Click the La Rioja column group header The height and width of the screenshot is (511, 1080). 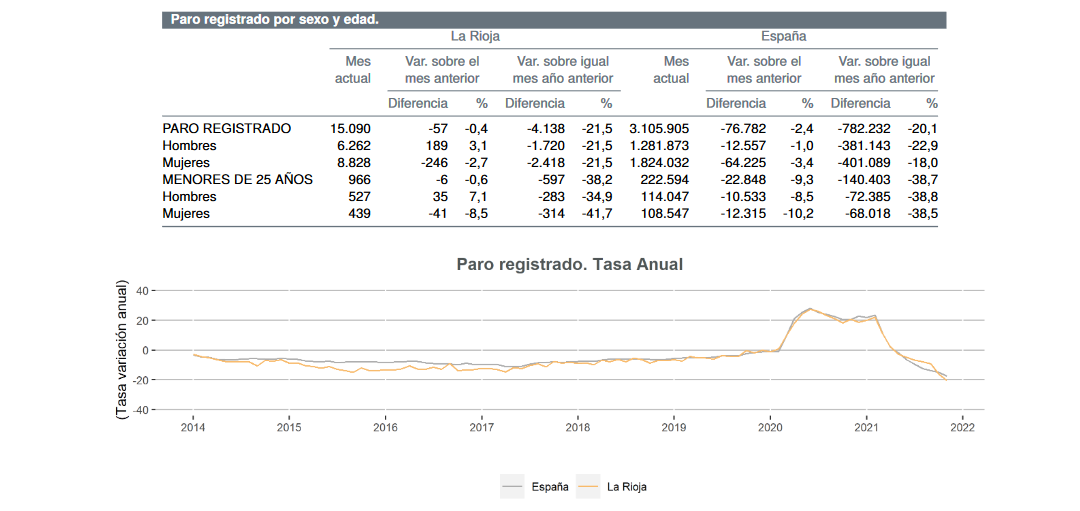pyautogui.click(x=475, y=36)
